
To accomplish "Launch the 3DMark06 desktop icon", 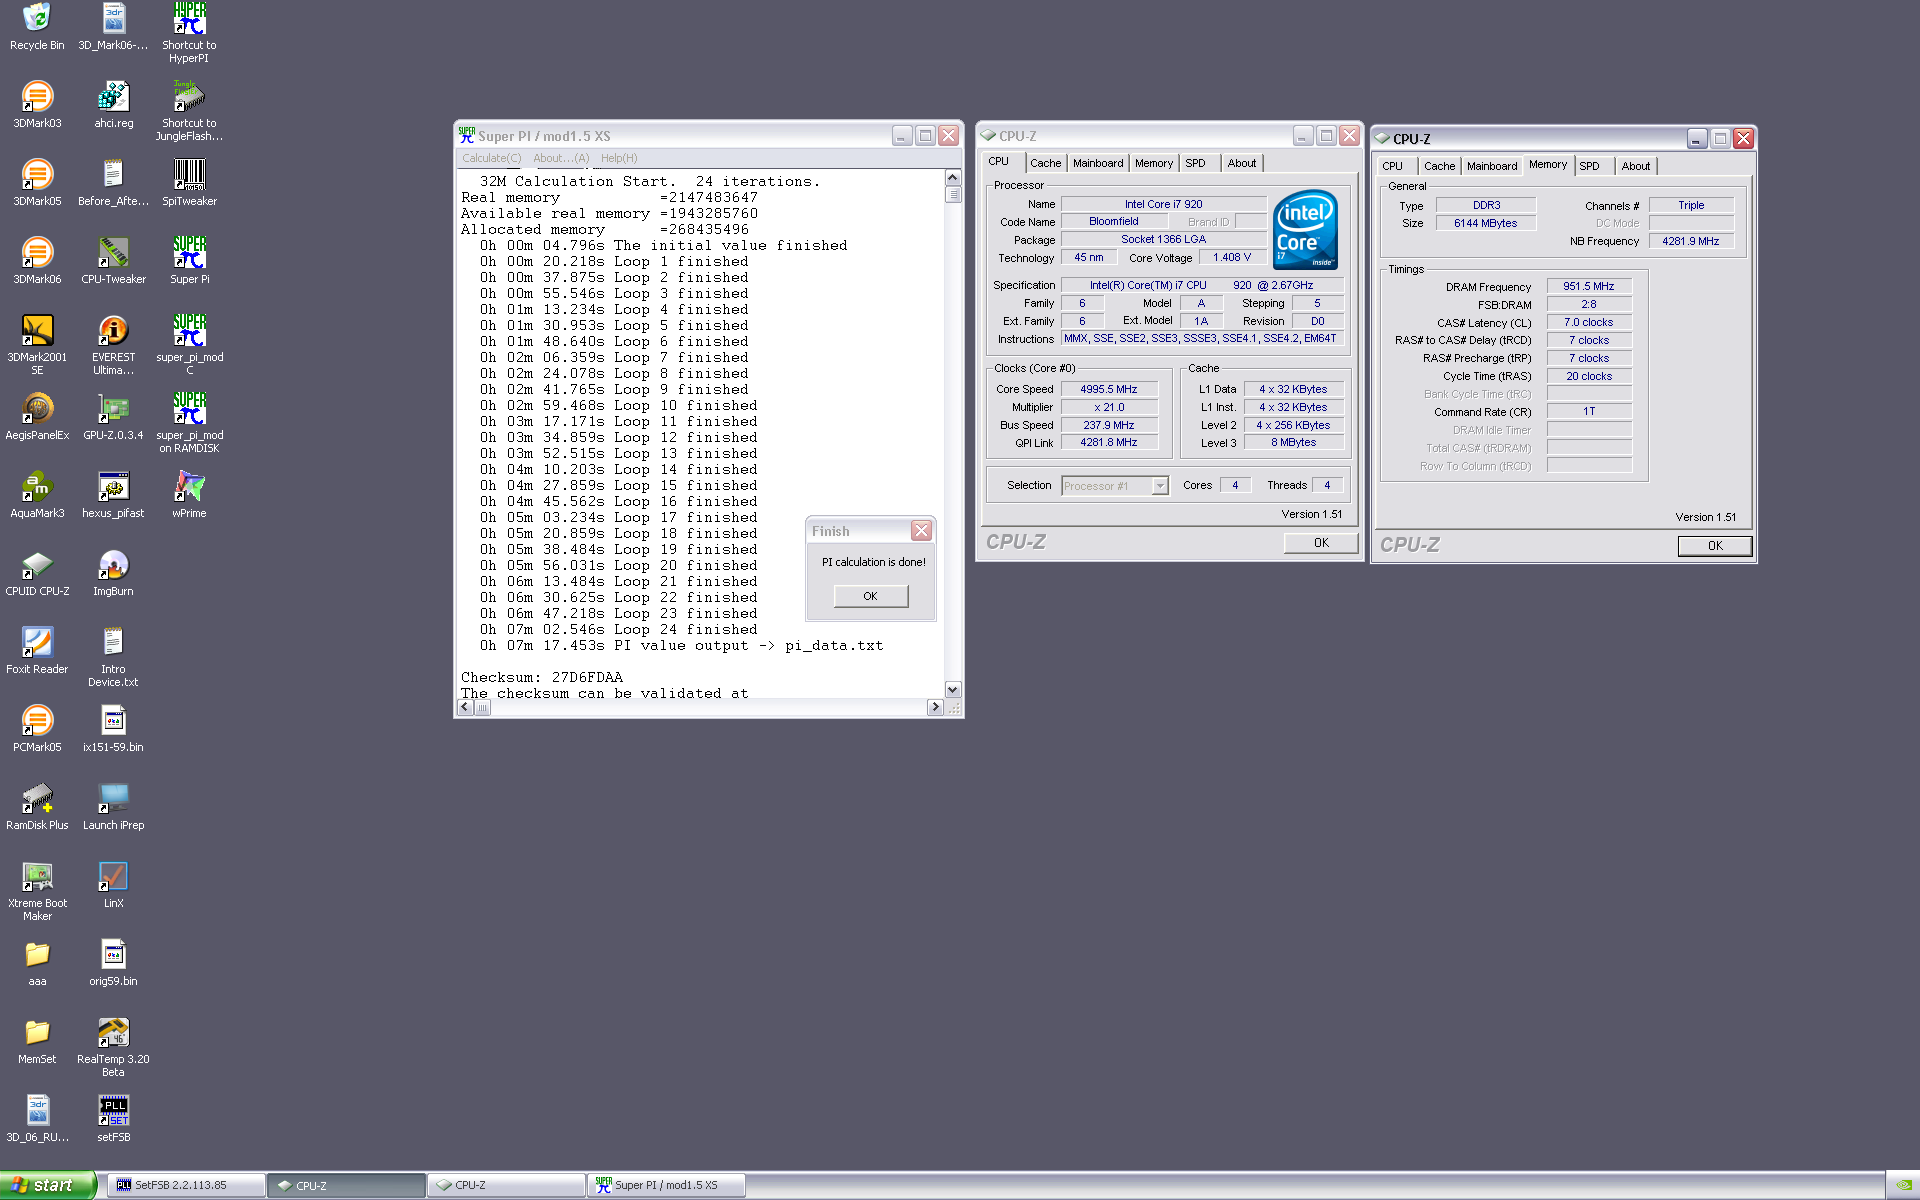I will tap(37, 260).
